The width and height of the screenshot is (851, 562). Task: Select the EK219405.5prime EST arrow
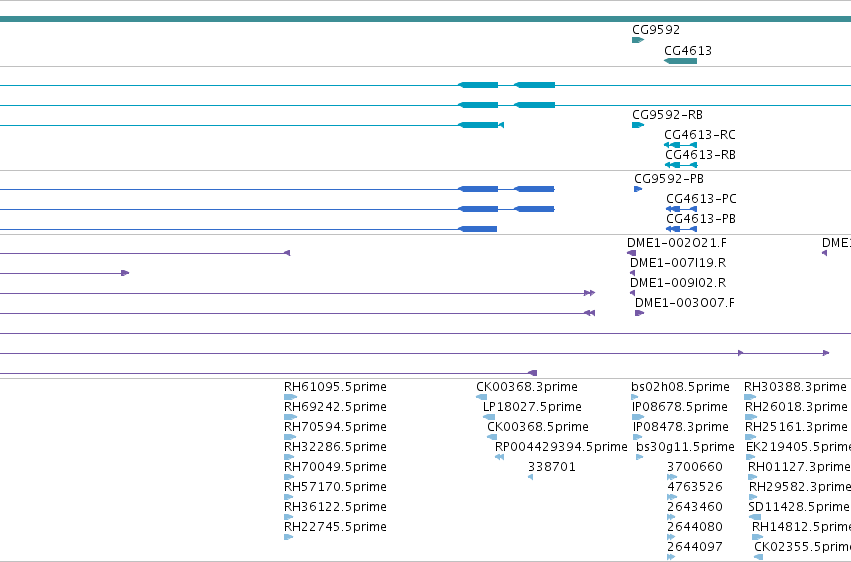click(x=751, y=457)
